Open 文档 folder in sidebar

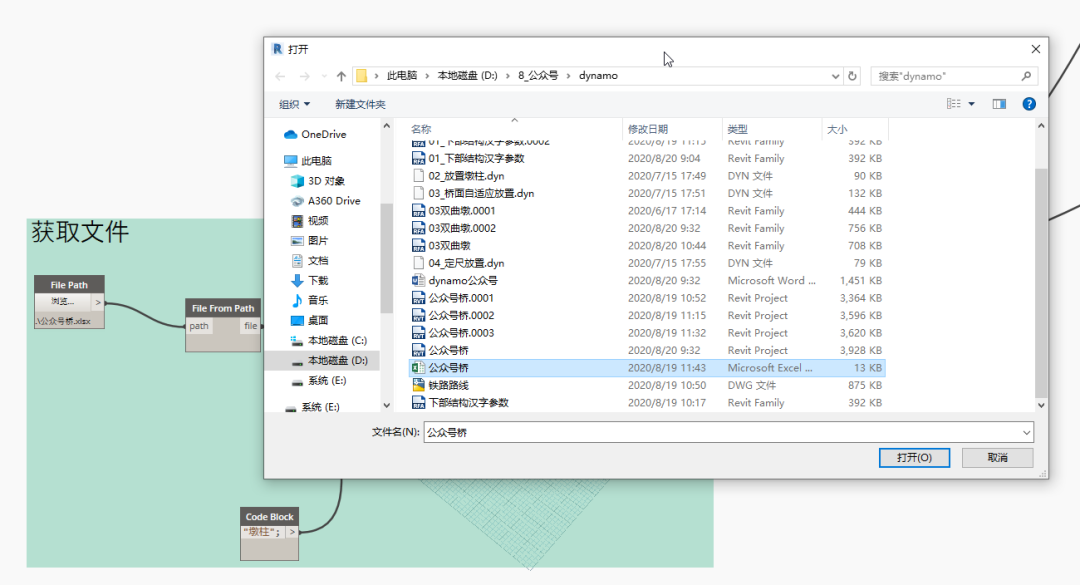309,260
